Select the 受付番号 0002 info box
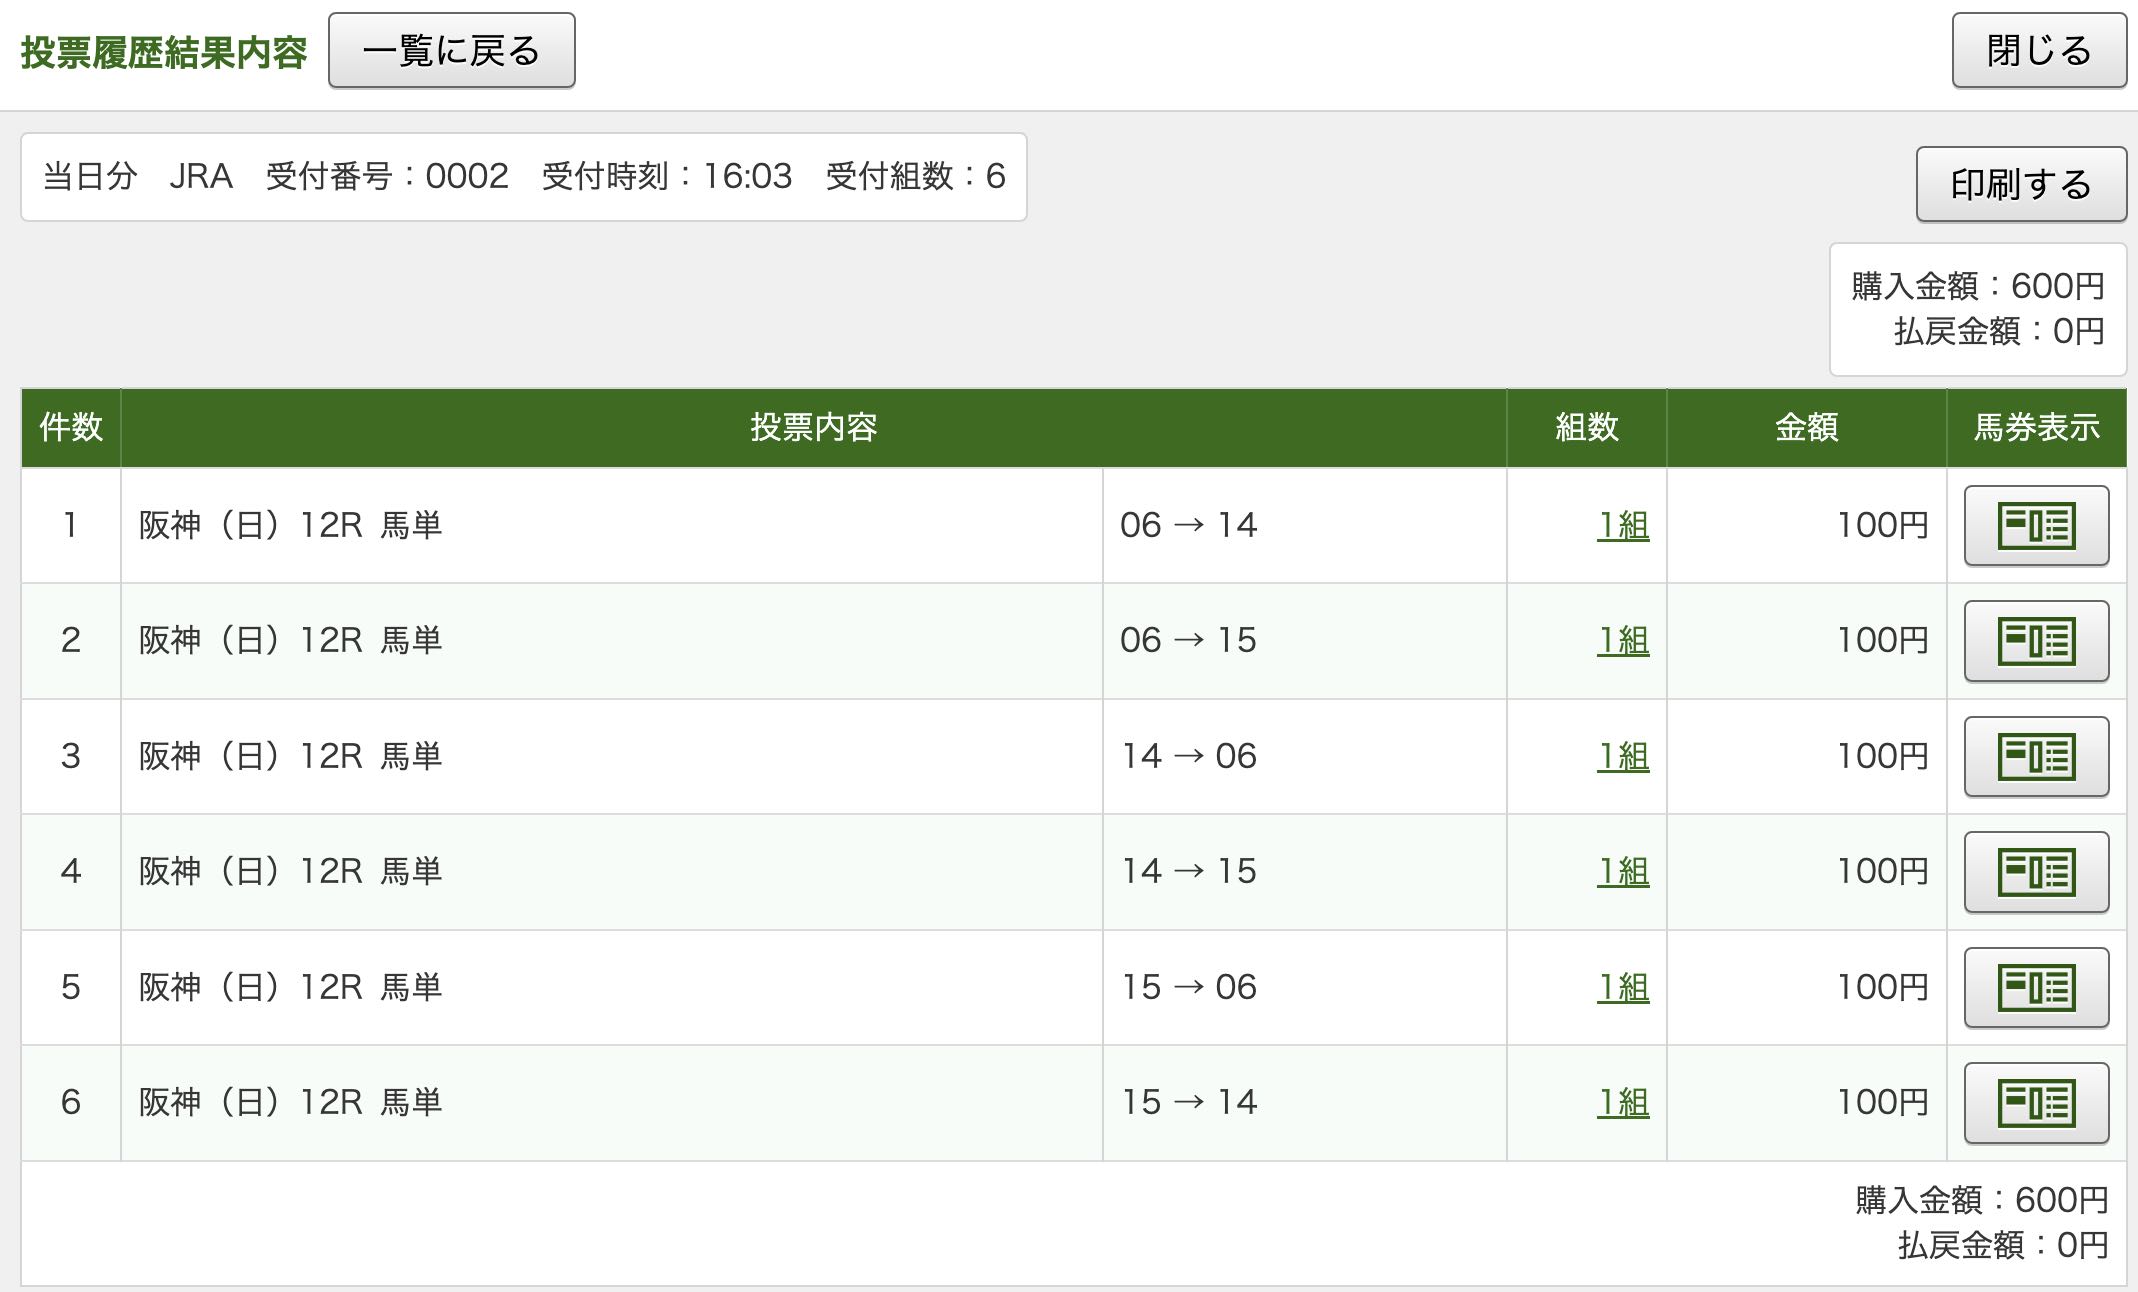 coord(523,177)
